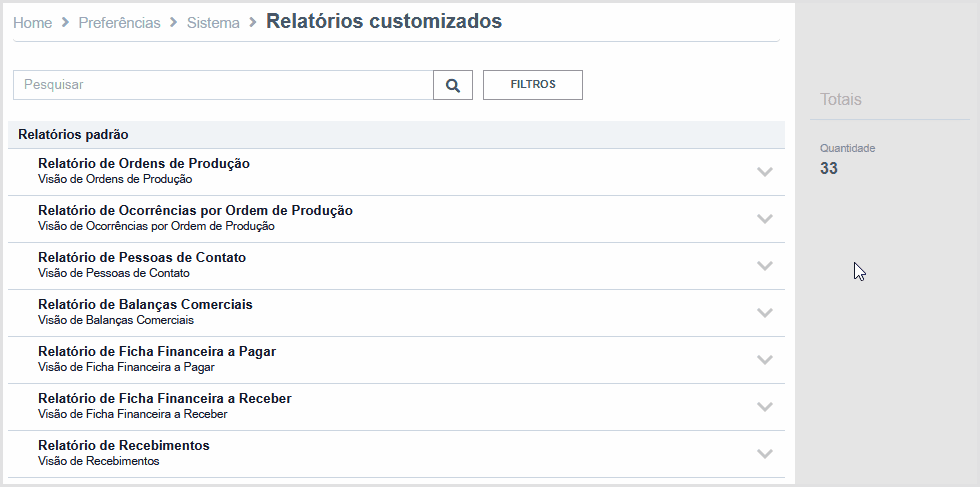Viewport: 980px width, 487px height.
Task: Click the Relatórios padrão group header
Action: pos(396,134)
